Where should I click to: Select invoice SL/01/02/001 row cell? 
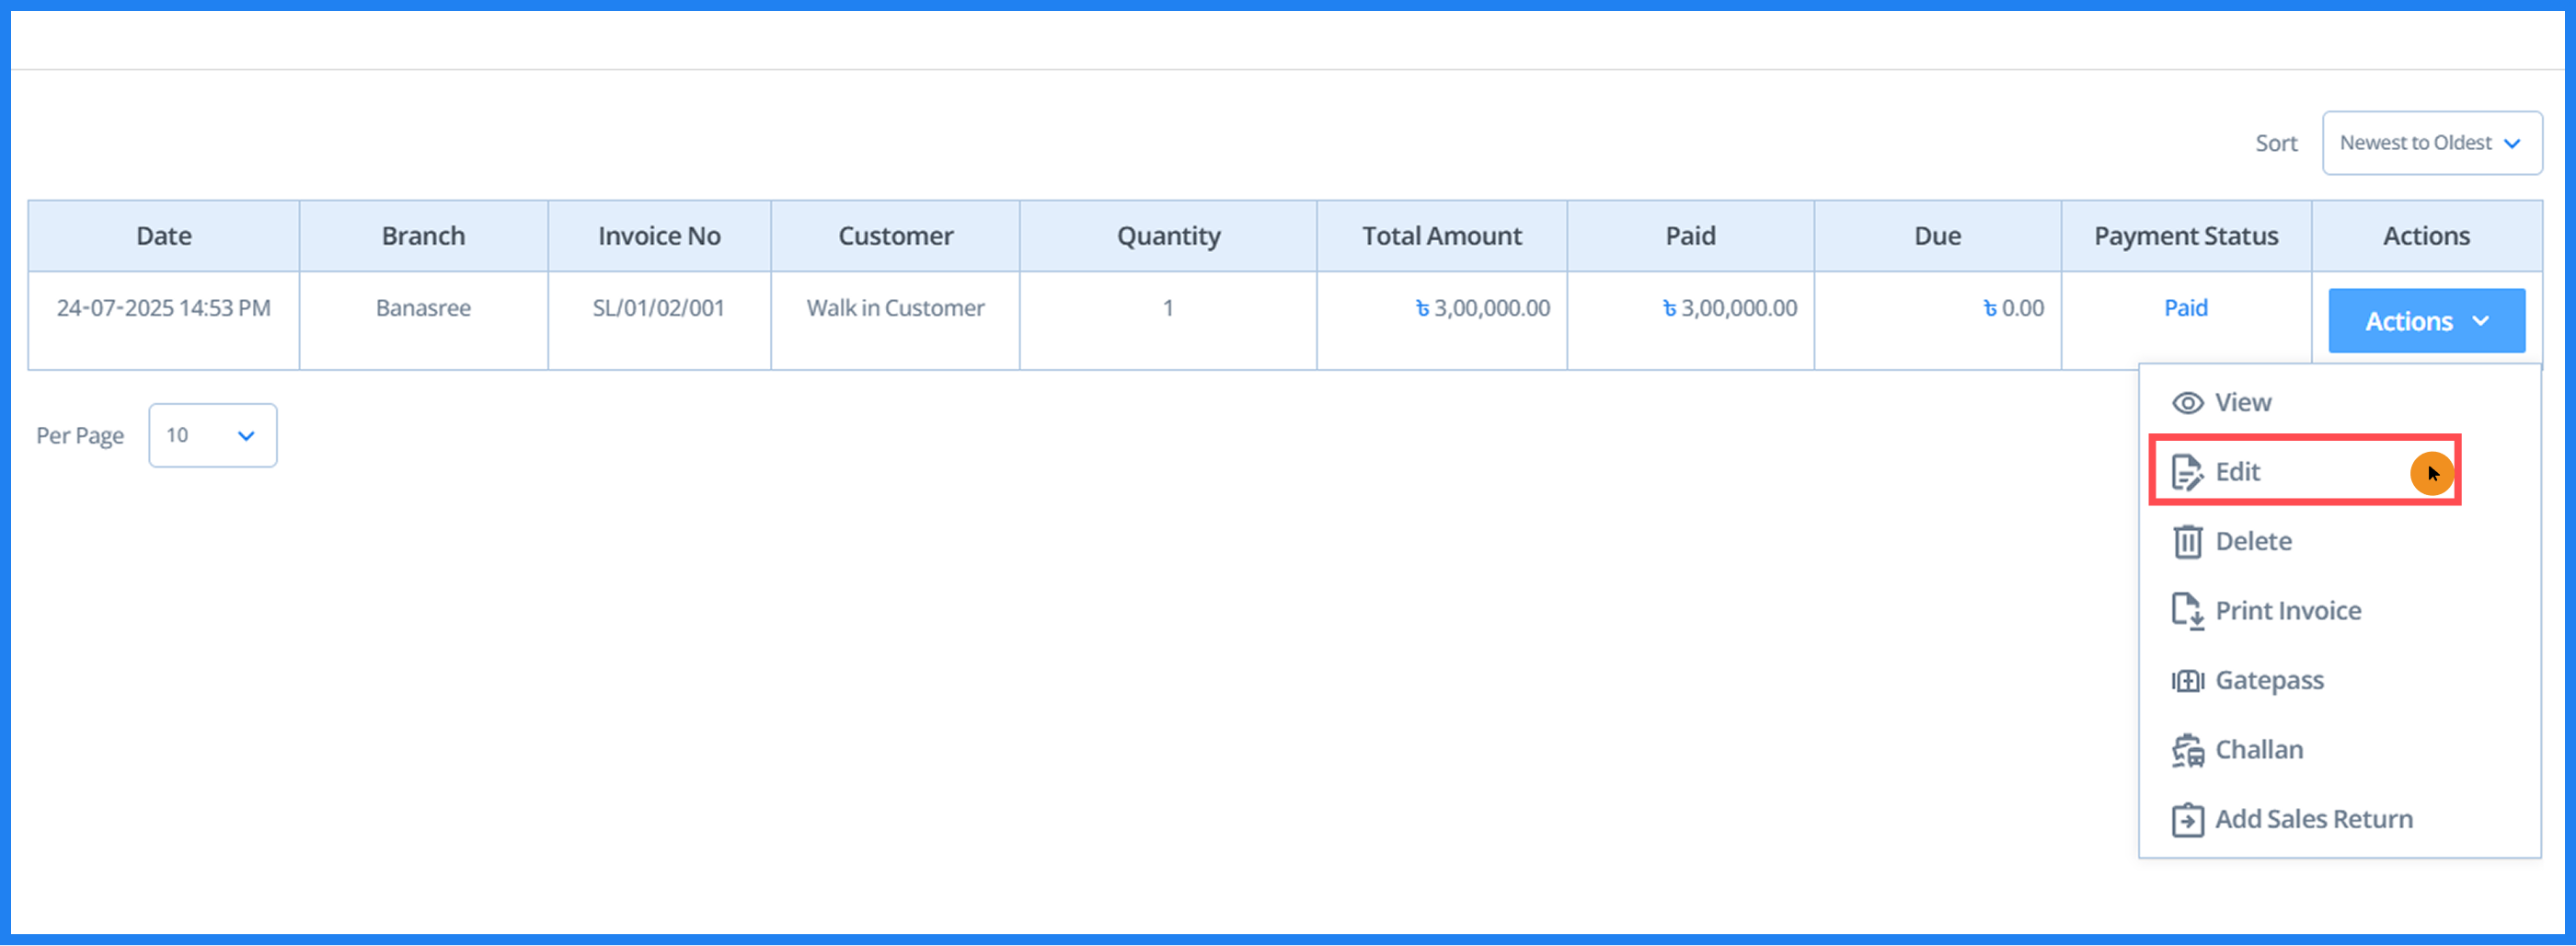658,308
